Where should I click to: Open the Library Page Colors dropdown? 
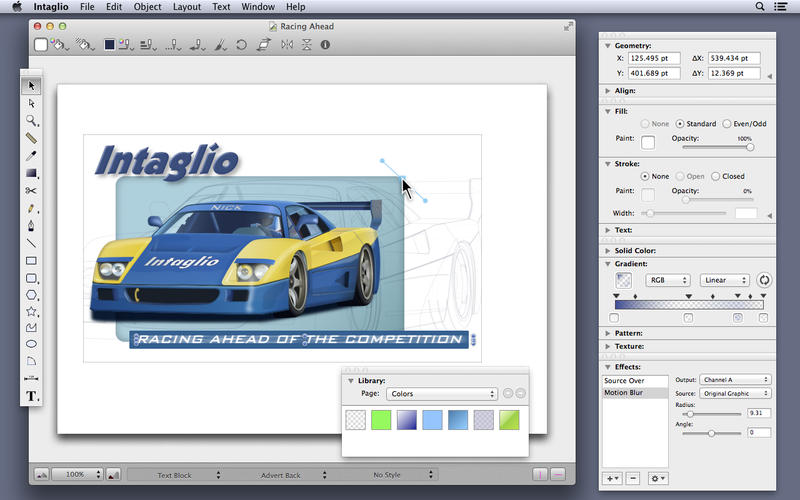pos(441,394)
